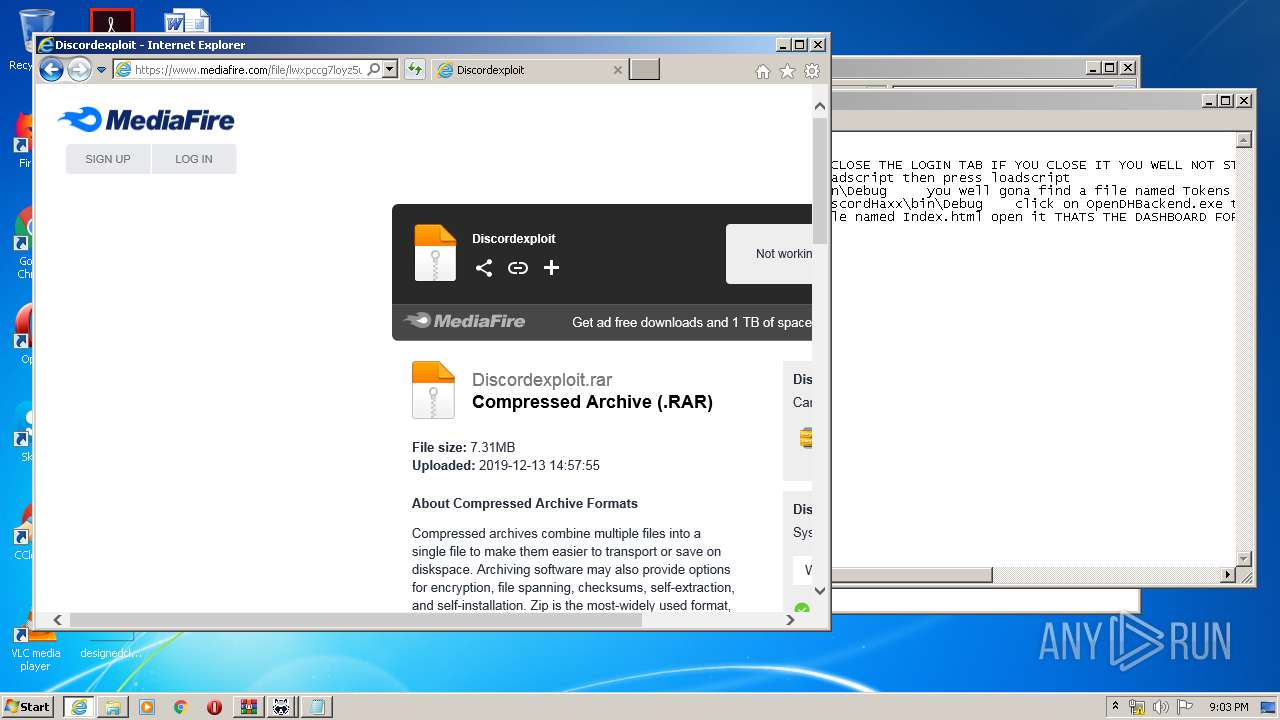
Task: Click the Start button
Action: point(28,706)
